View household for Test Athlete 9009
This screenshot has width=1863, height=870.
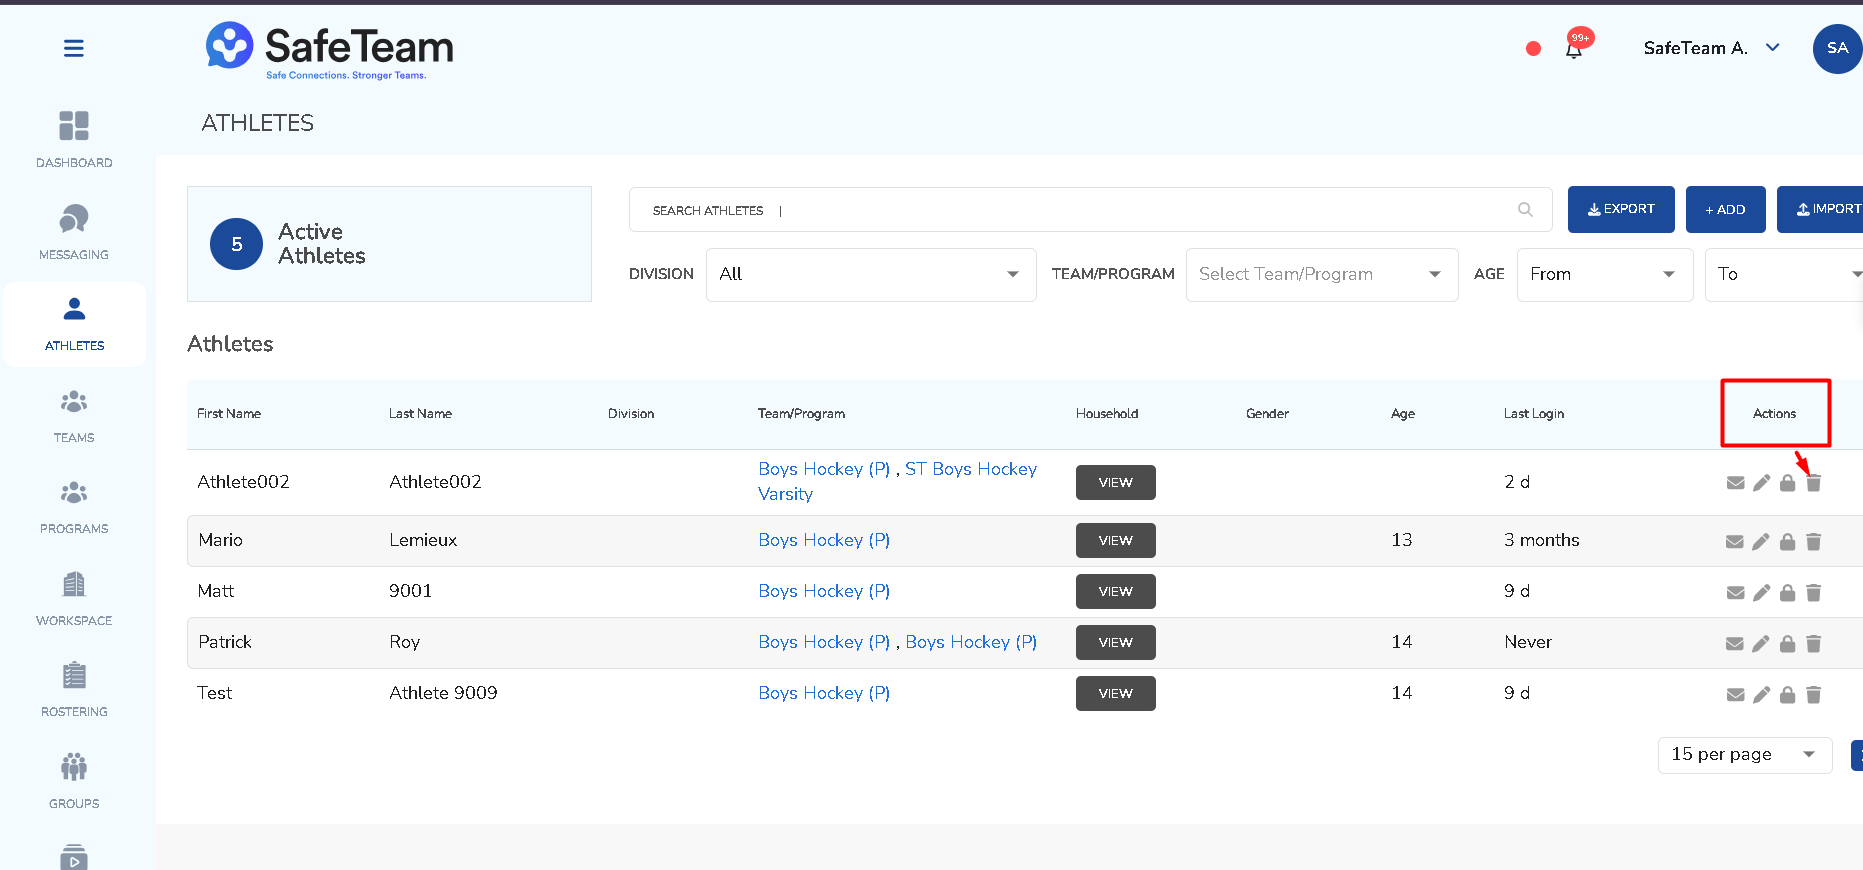1116,693
